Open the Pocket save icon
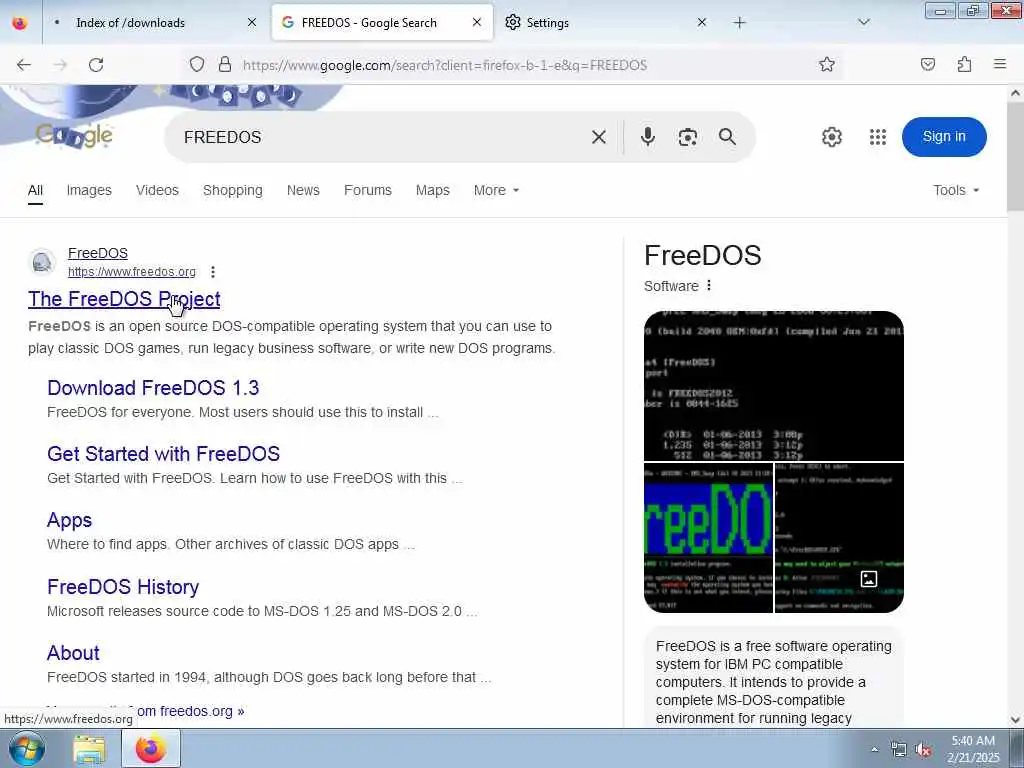 coord(928,64)
